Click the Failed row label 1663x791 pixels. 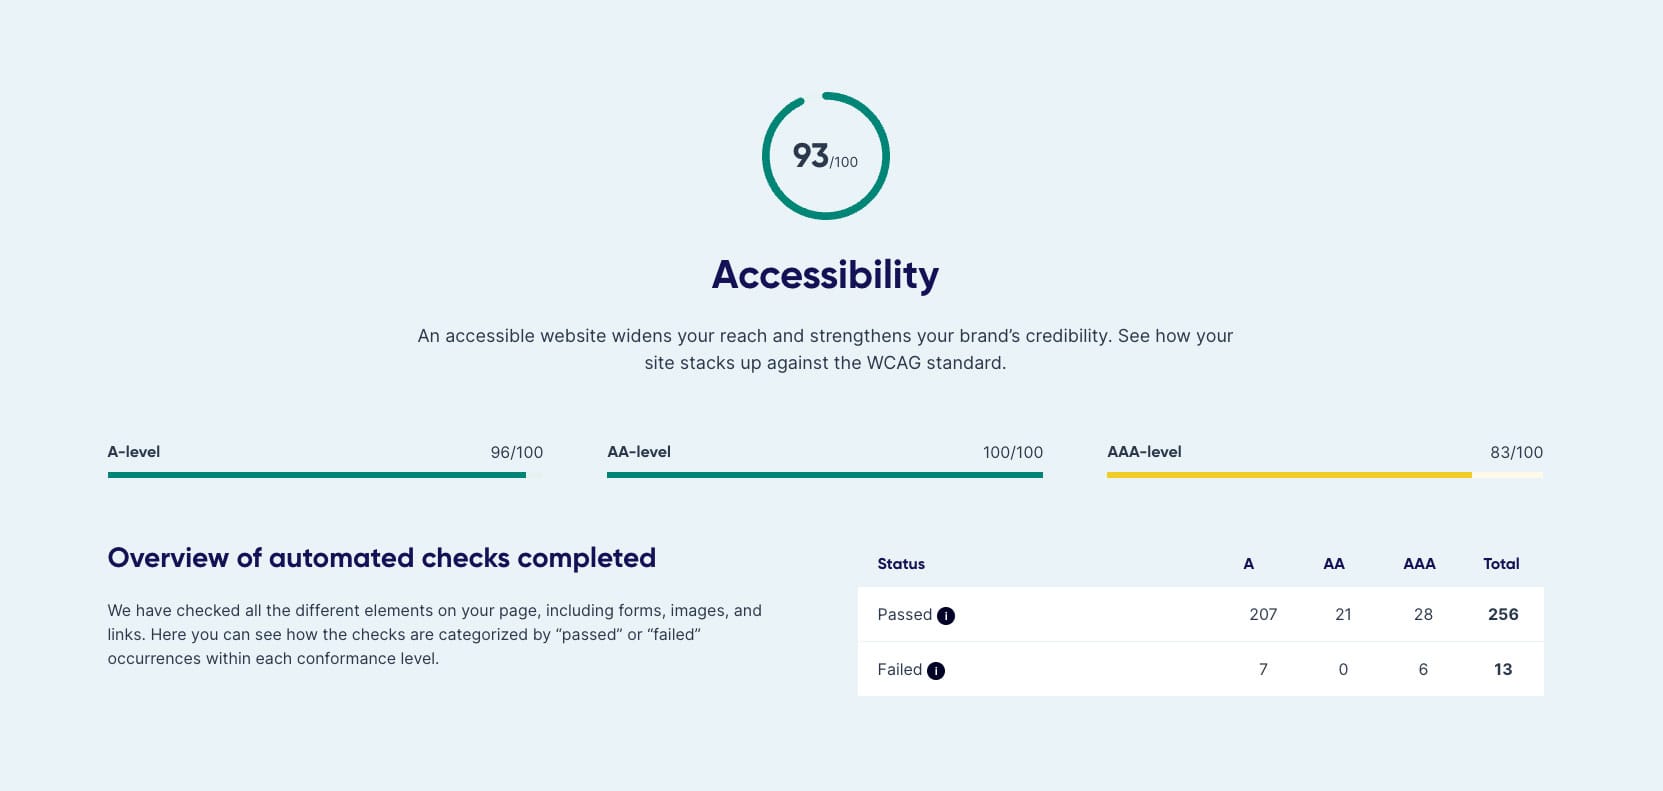(x=900, y=670)
